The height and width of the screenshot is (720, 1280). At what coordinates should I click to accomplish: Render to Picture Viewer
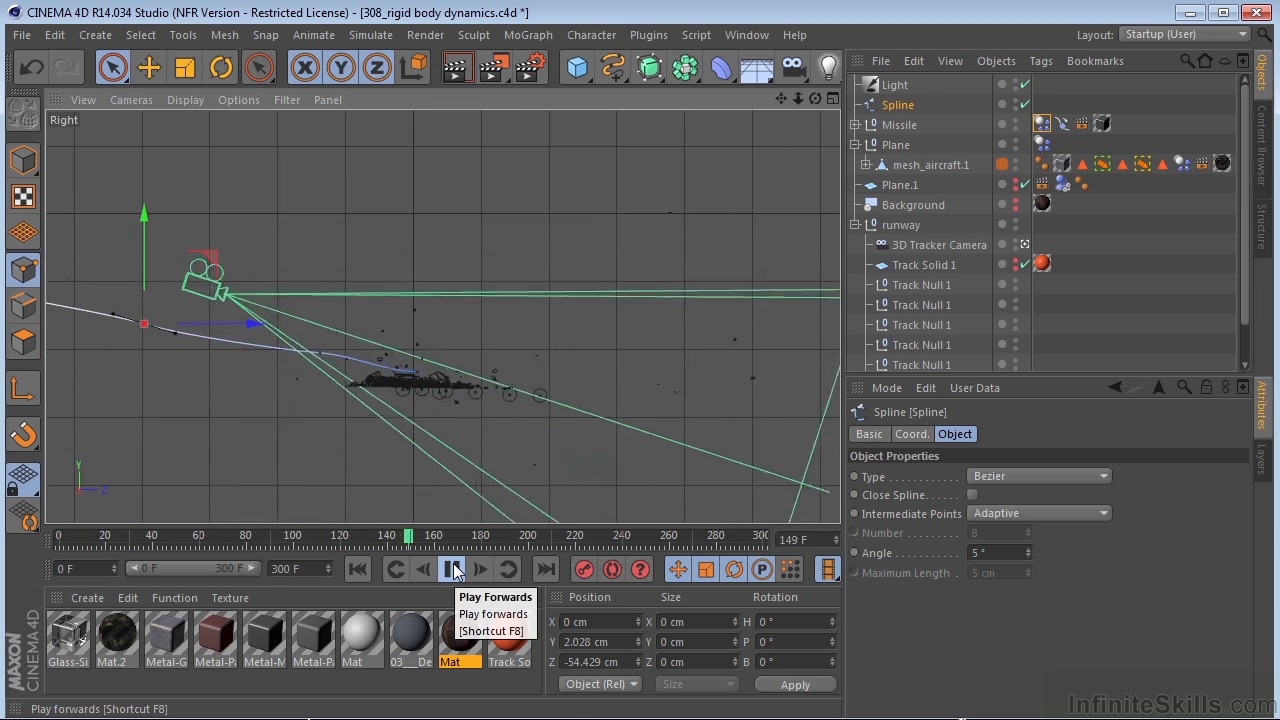point(493,67)
